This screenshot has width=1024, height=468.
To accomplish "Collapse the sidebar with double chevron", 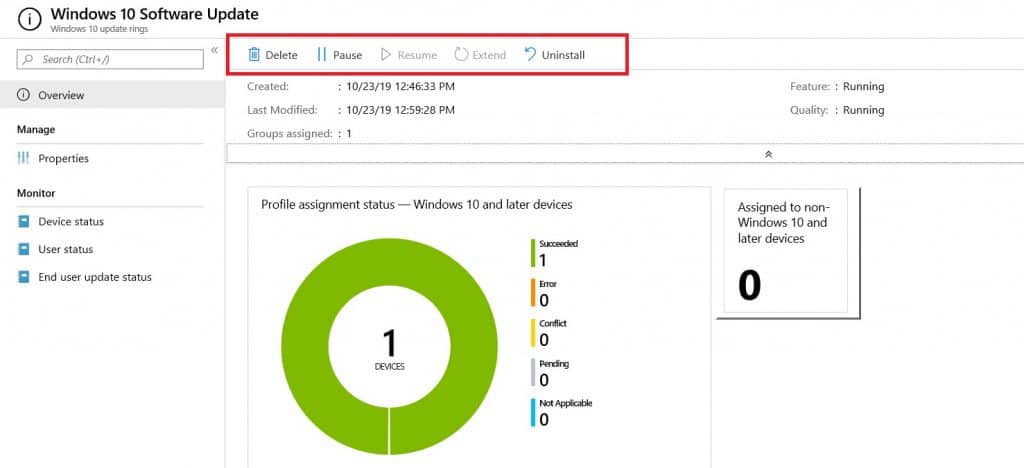I will [x=214, y=50].
